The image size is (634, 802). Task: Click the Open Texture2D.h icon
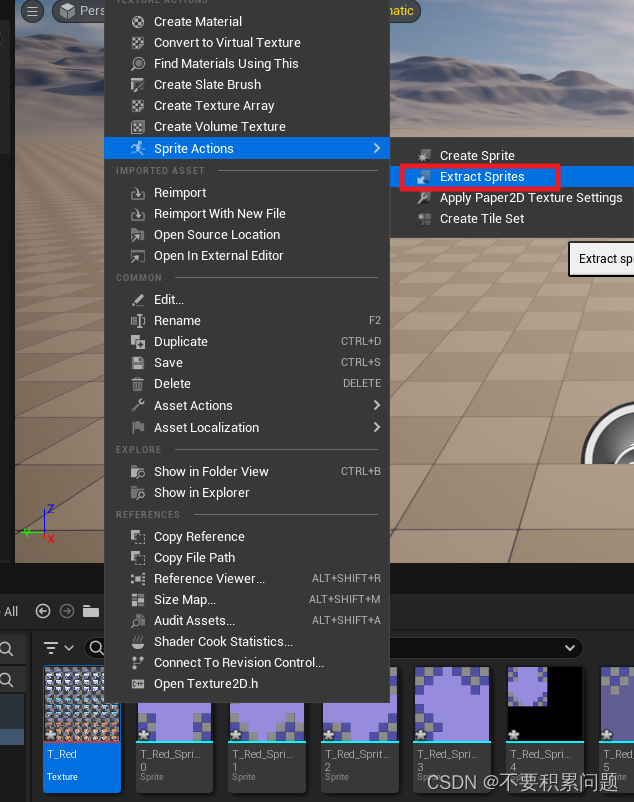(138, 684)
